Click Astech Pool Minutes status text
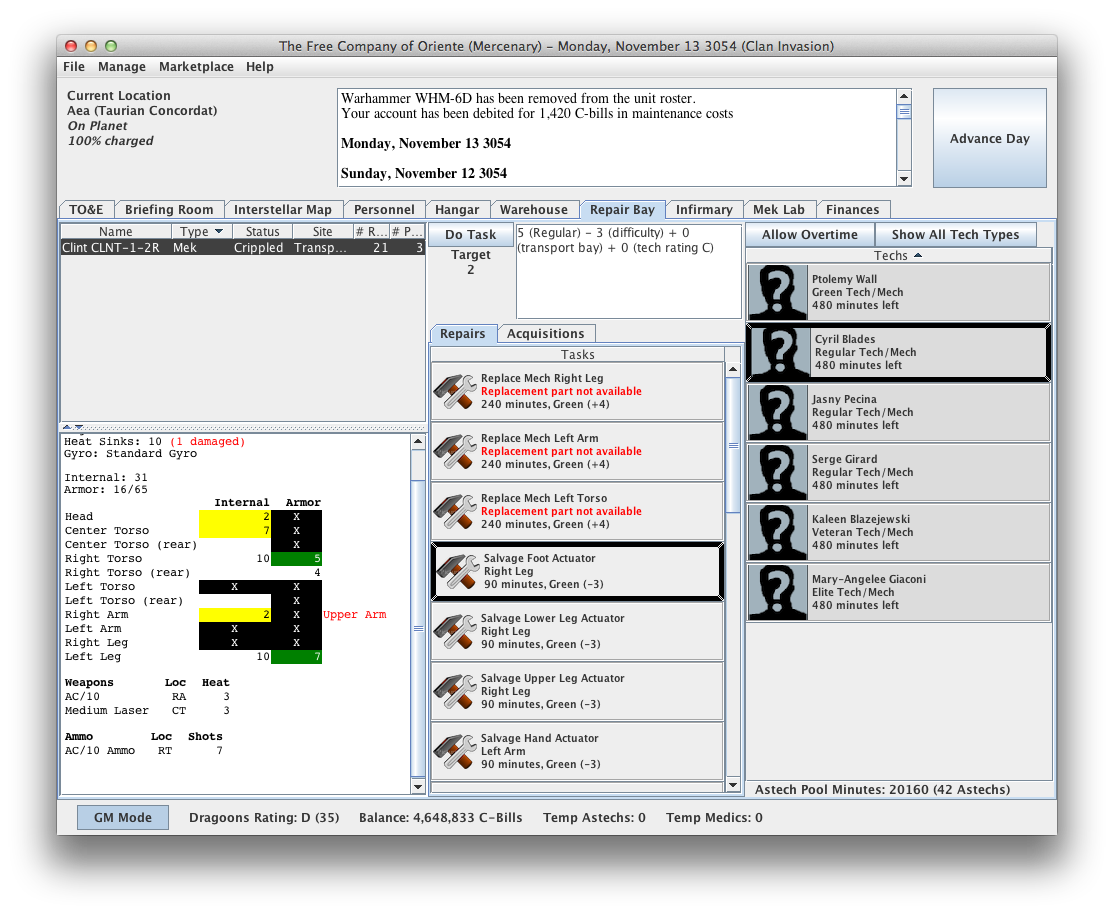1114x914 pixels. (x=882, y=790)
